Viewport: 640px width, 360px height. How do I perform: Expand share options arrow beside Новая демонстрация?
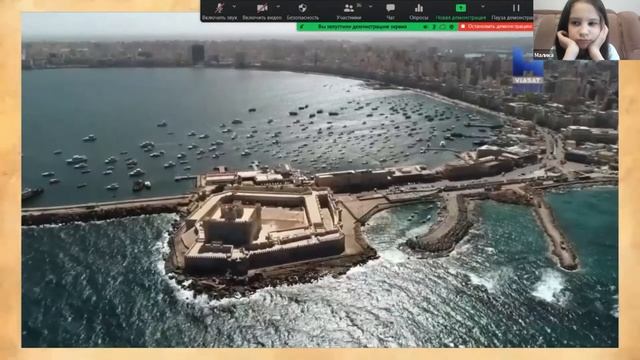(x=483, y=7)
